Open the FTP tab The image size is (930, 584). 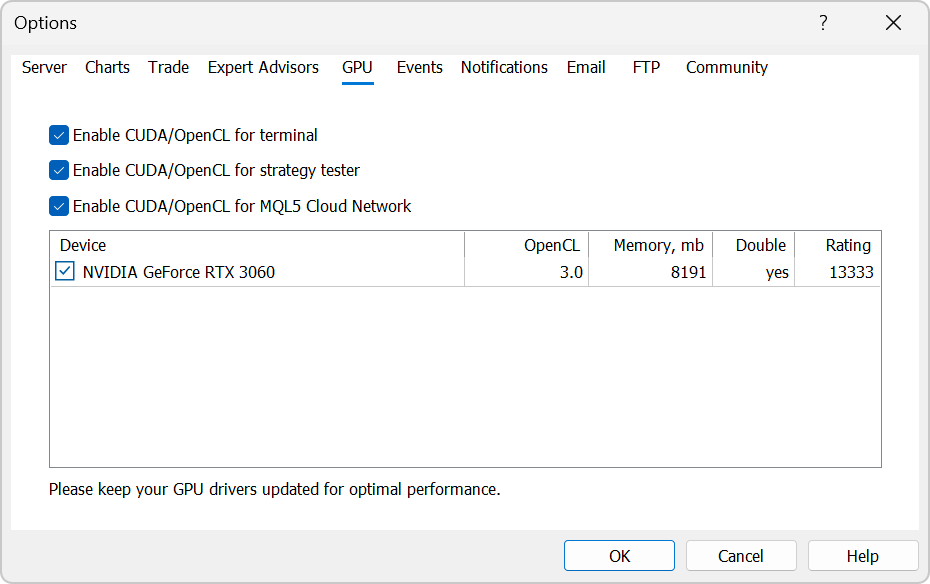(646, 67)
